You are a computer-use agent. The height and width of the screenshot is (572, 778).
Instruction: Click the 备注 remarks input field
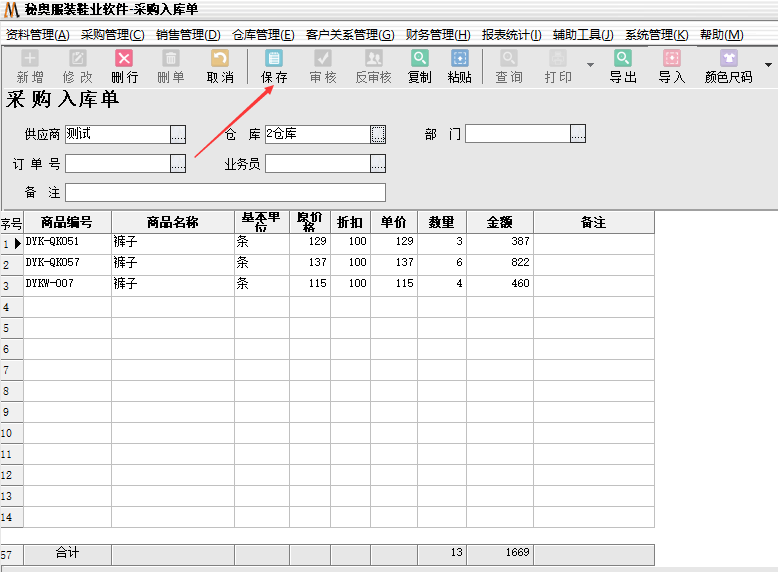click(225, 193)
